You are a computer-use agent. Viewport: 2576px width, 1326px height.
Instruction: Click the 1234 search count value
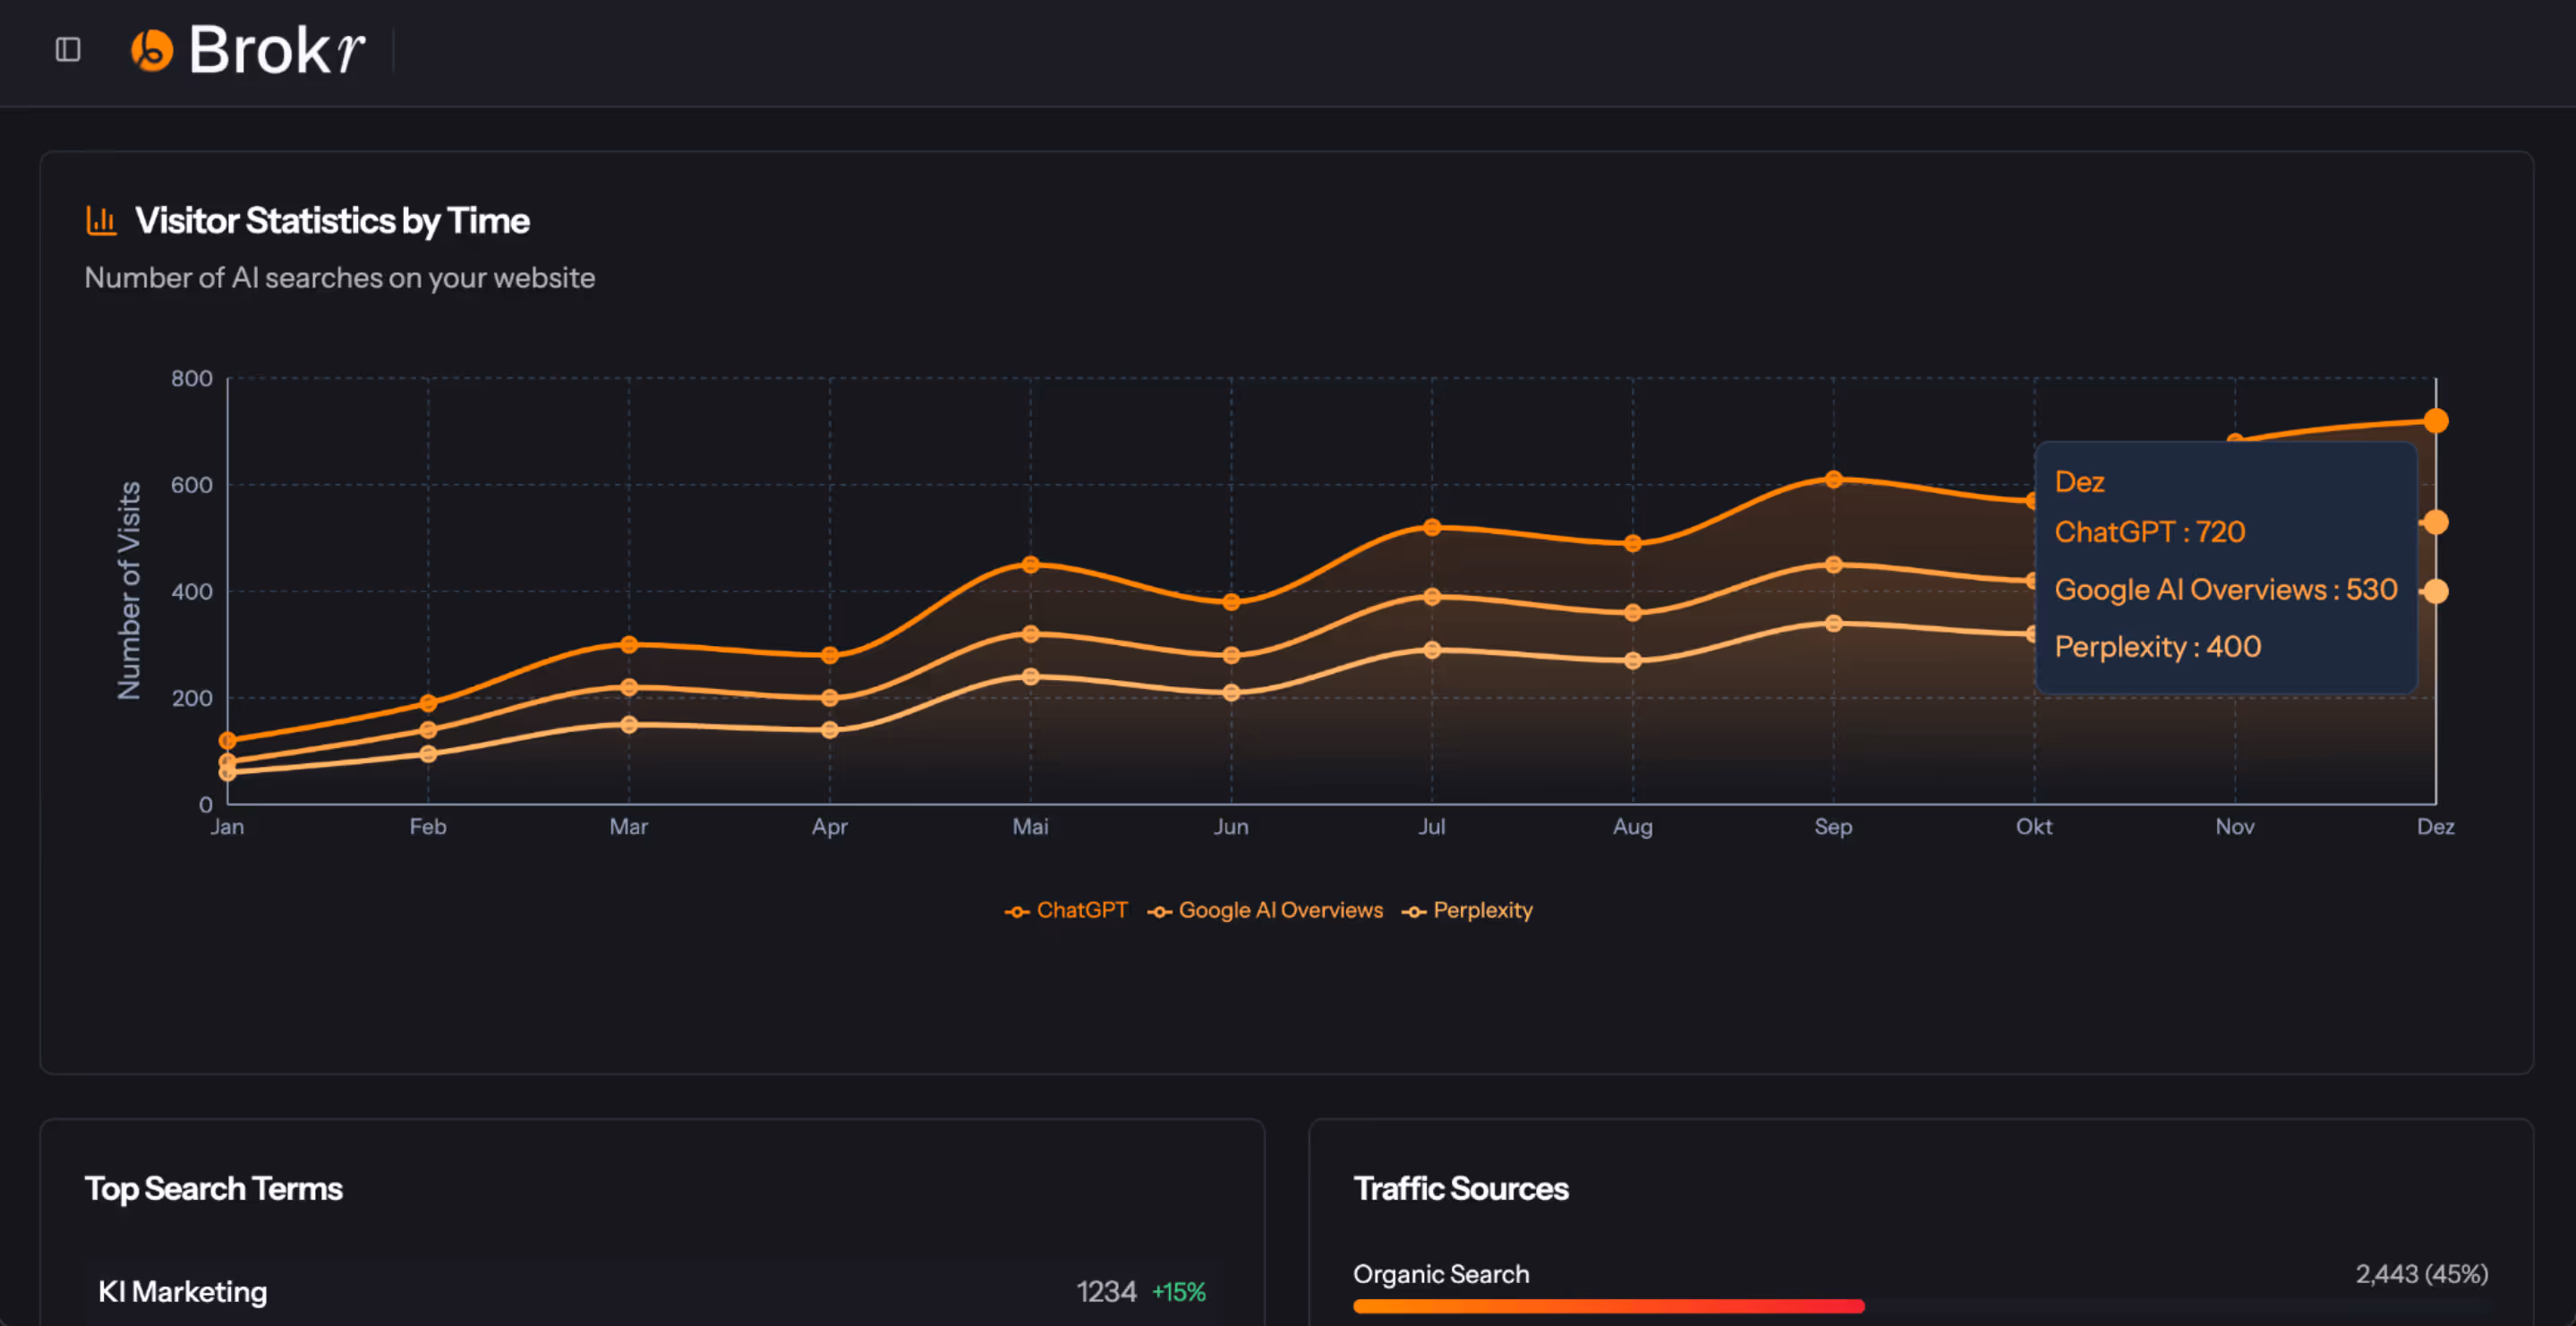tap(1106, 1292)
